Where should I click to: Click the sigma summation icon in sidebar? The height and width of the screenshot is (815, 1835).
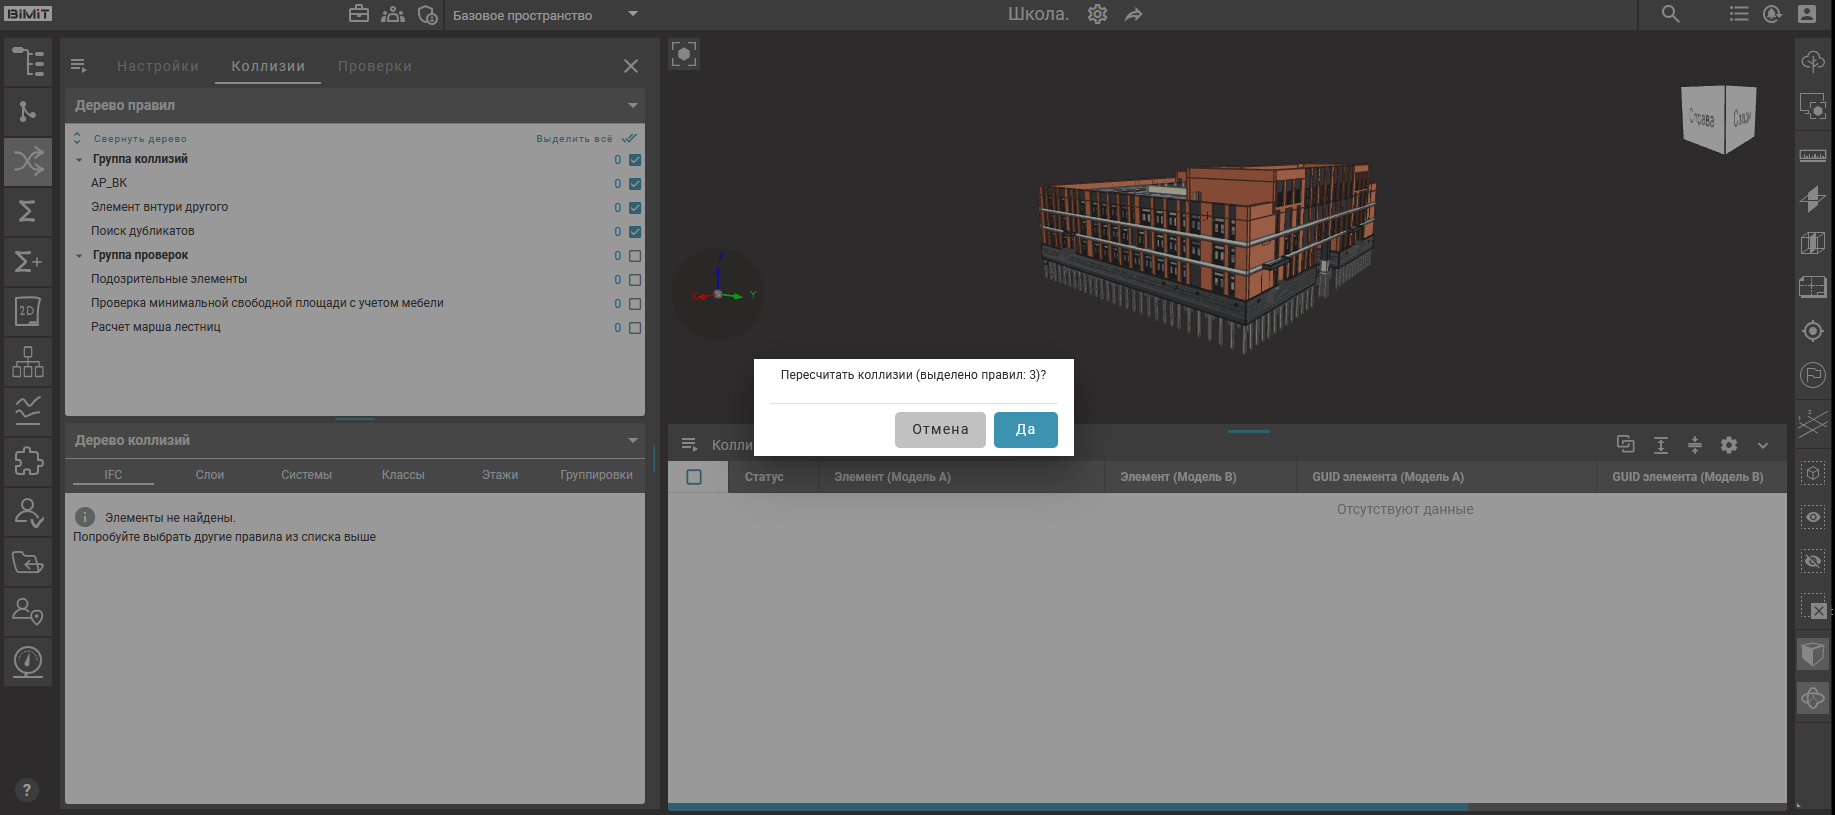tap(28, 211)
